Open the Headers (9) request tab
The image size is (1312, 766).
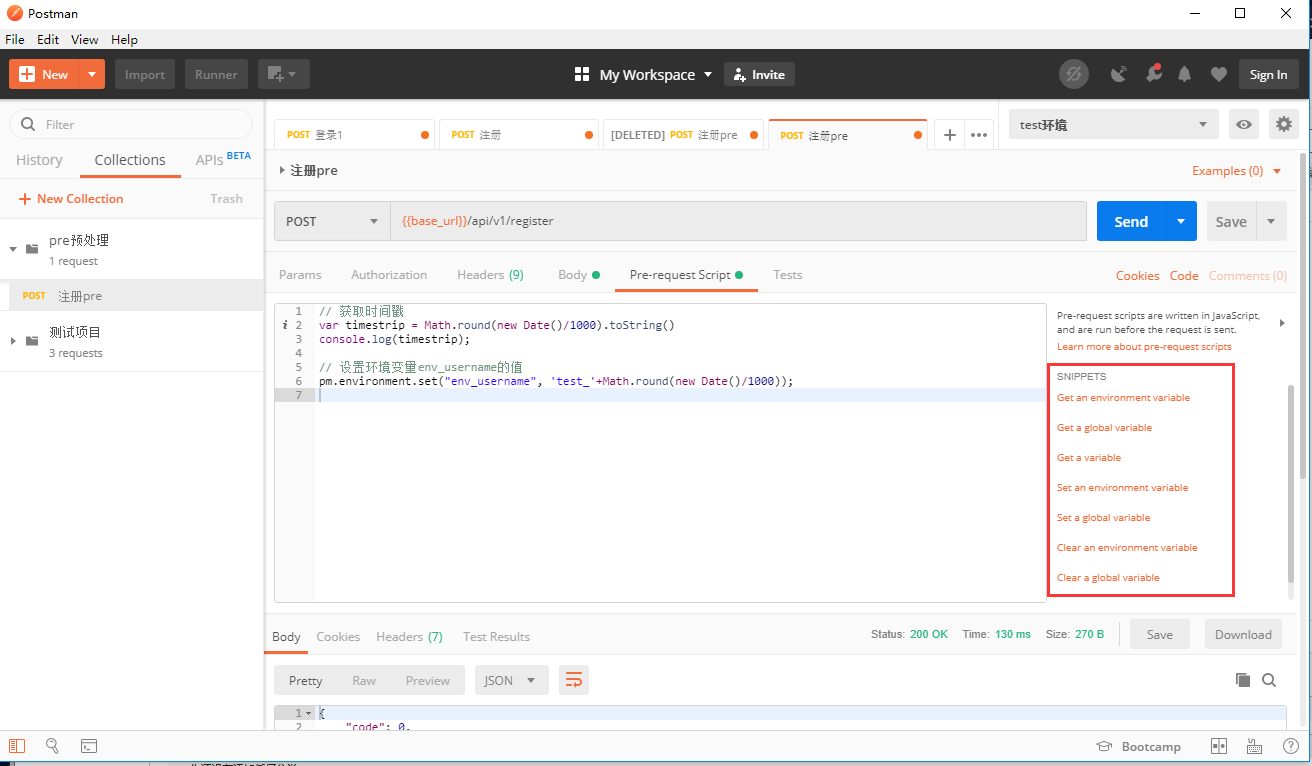[x=490, y=274]
